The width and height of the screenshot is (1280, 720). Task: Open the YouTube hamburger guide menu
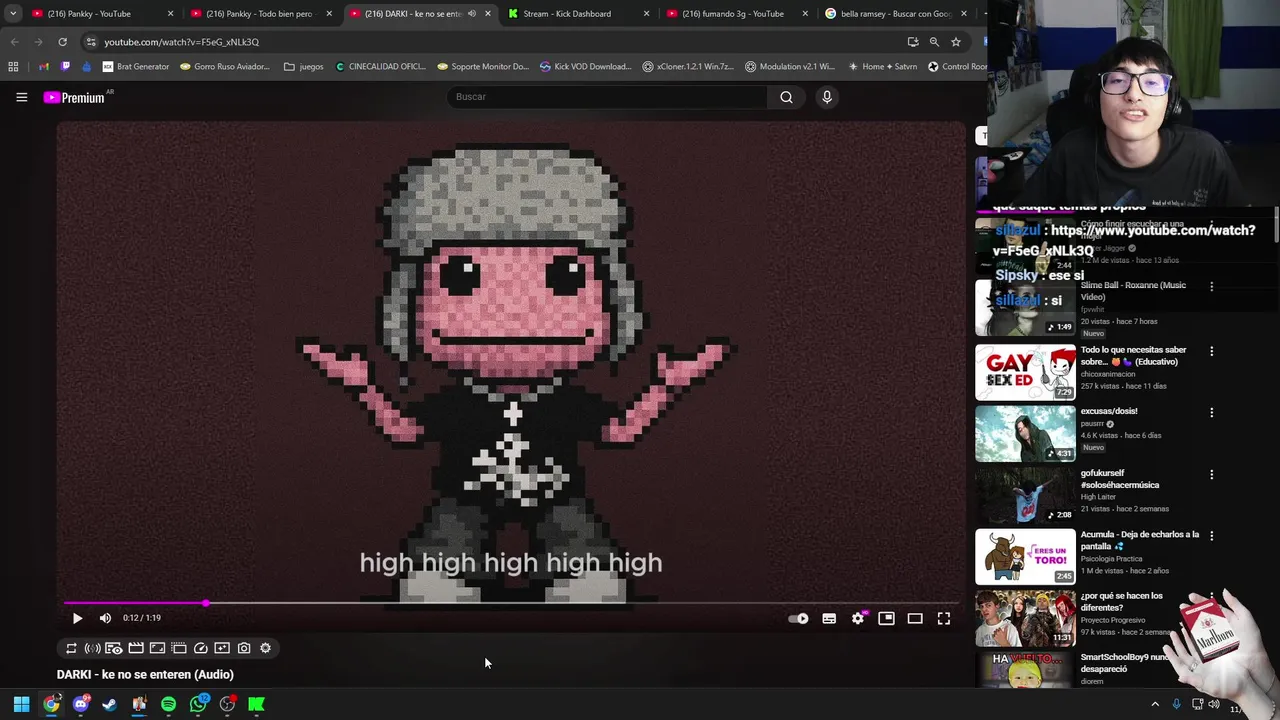21,97
